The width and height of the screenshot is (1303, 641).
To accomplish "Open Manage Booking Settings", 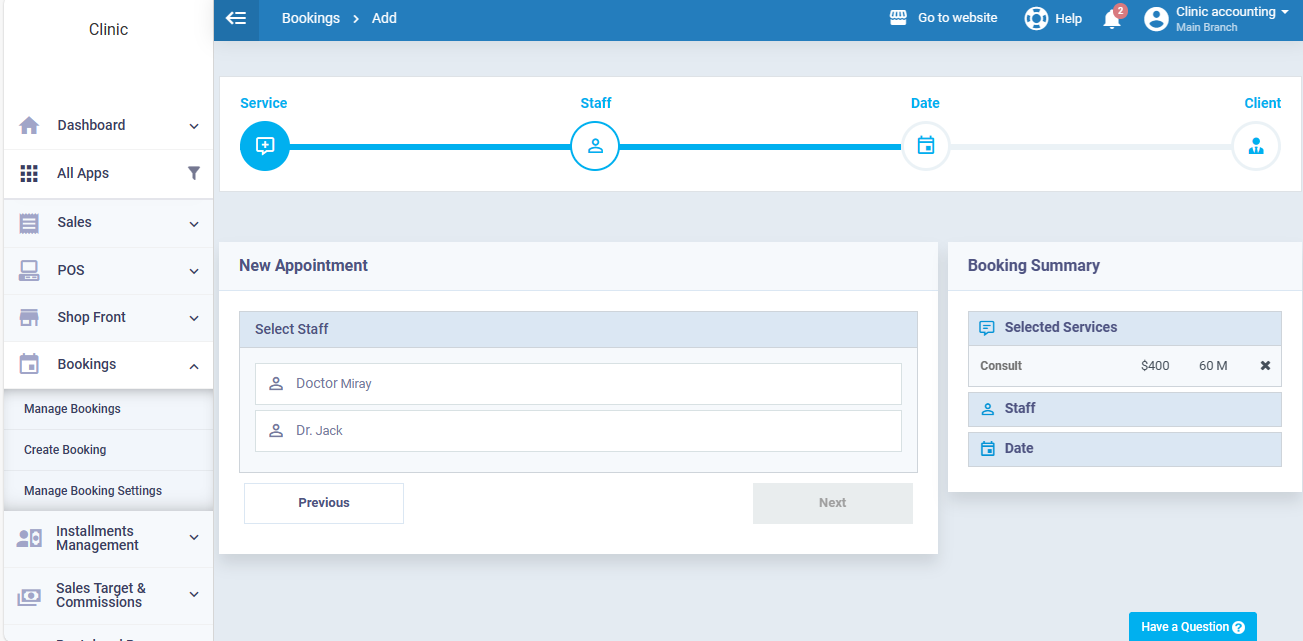I will click(x=93, y=491).
